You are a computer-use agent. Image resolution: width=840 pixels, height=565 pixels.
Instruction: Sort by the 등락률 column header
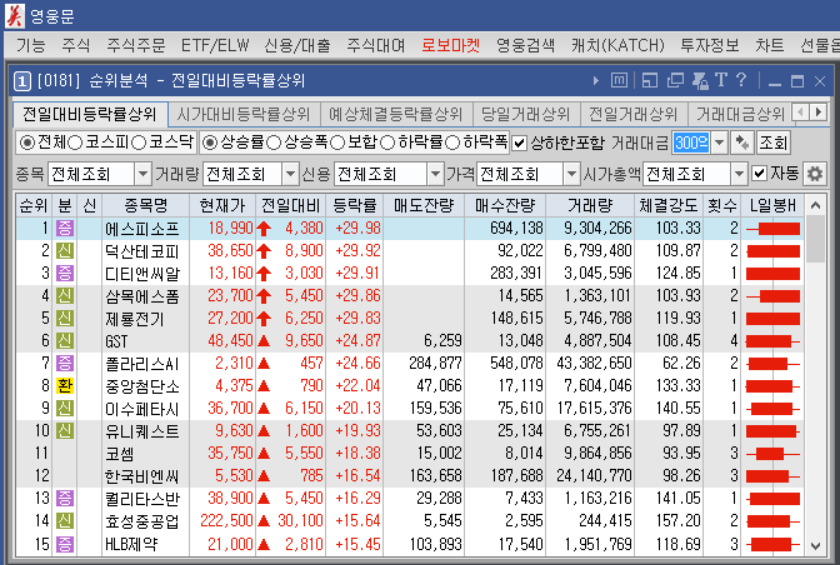(x=354, y=205)
